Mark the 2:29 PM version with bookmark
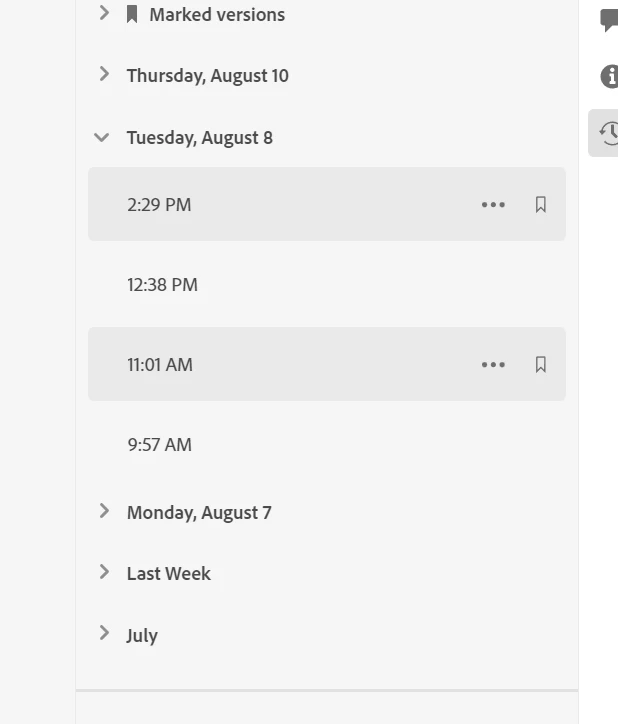This screenshot has width=618, height=724. [x=541, y=205]
